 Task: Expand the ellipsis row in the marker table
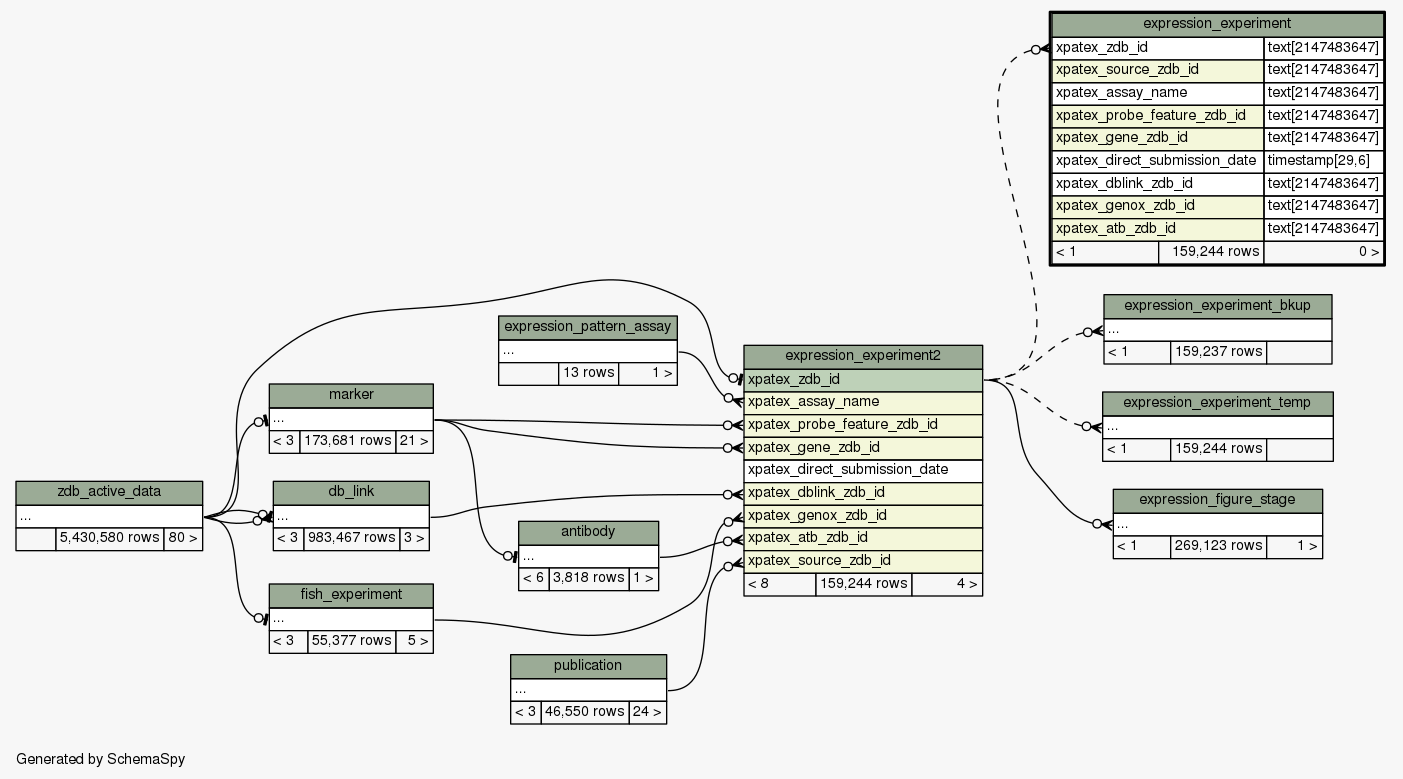(350, 418)
